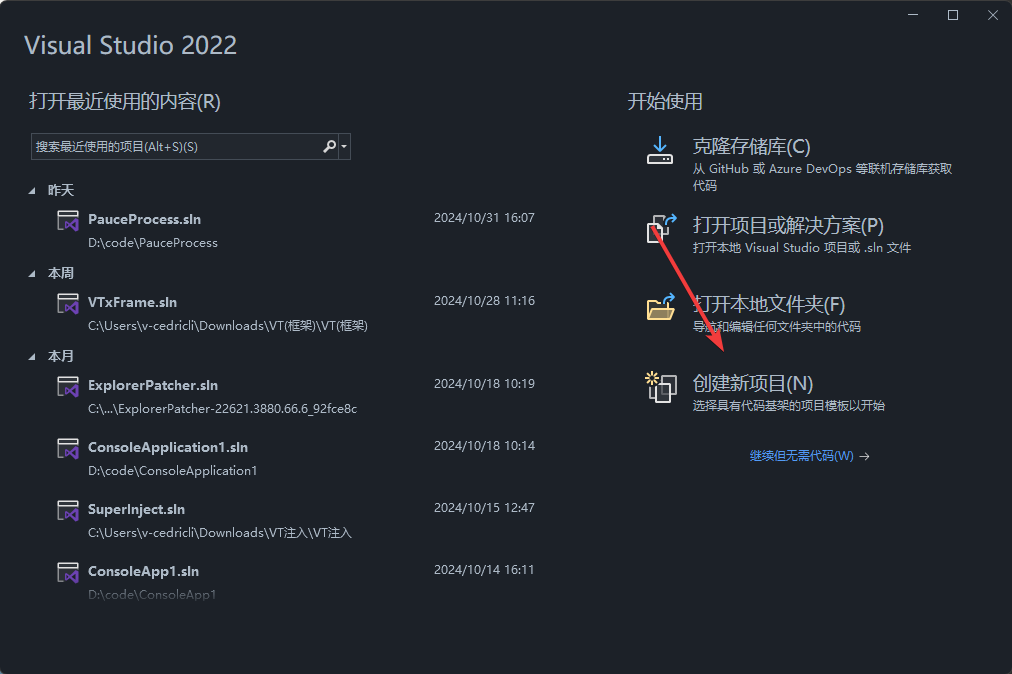1012x674 pixels.
Task: Click the 本月 group header label
Action: 61,356
